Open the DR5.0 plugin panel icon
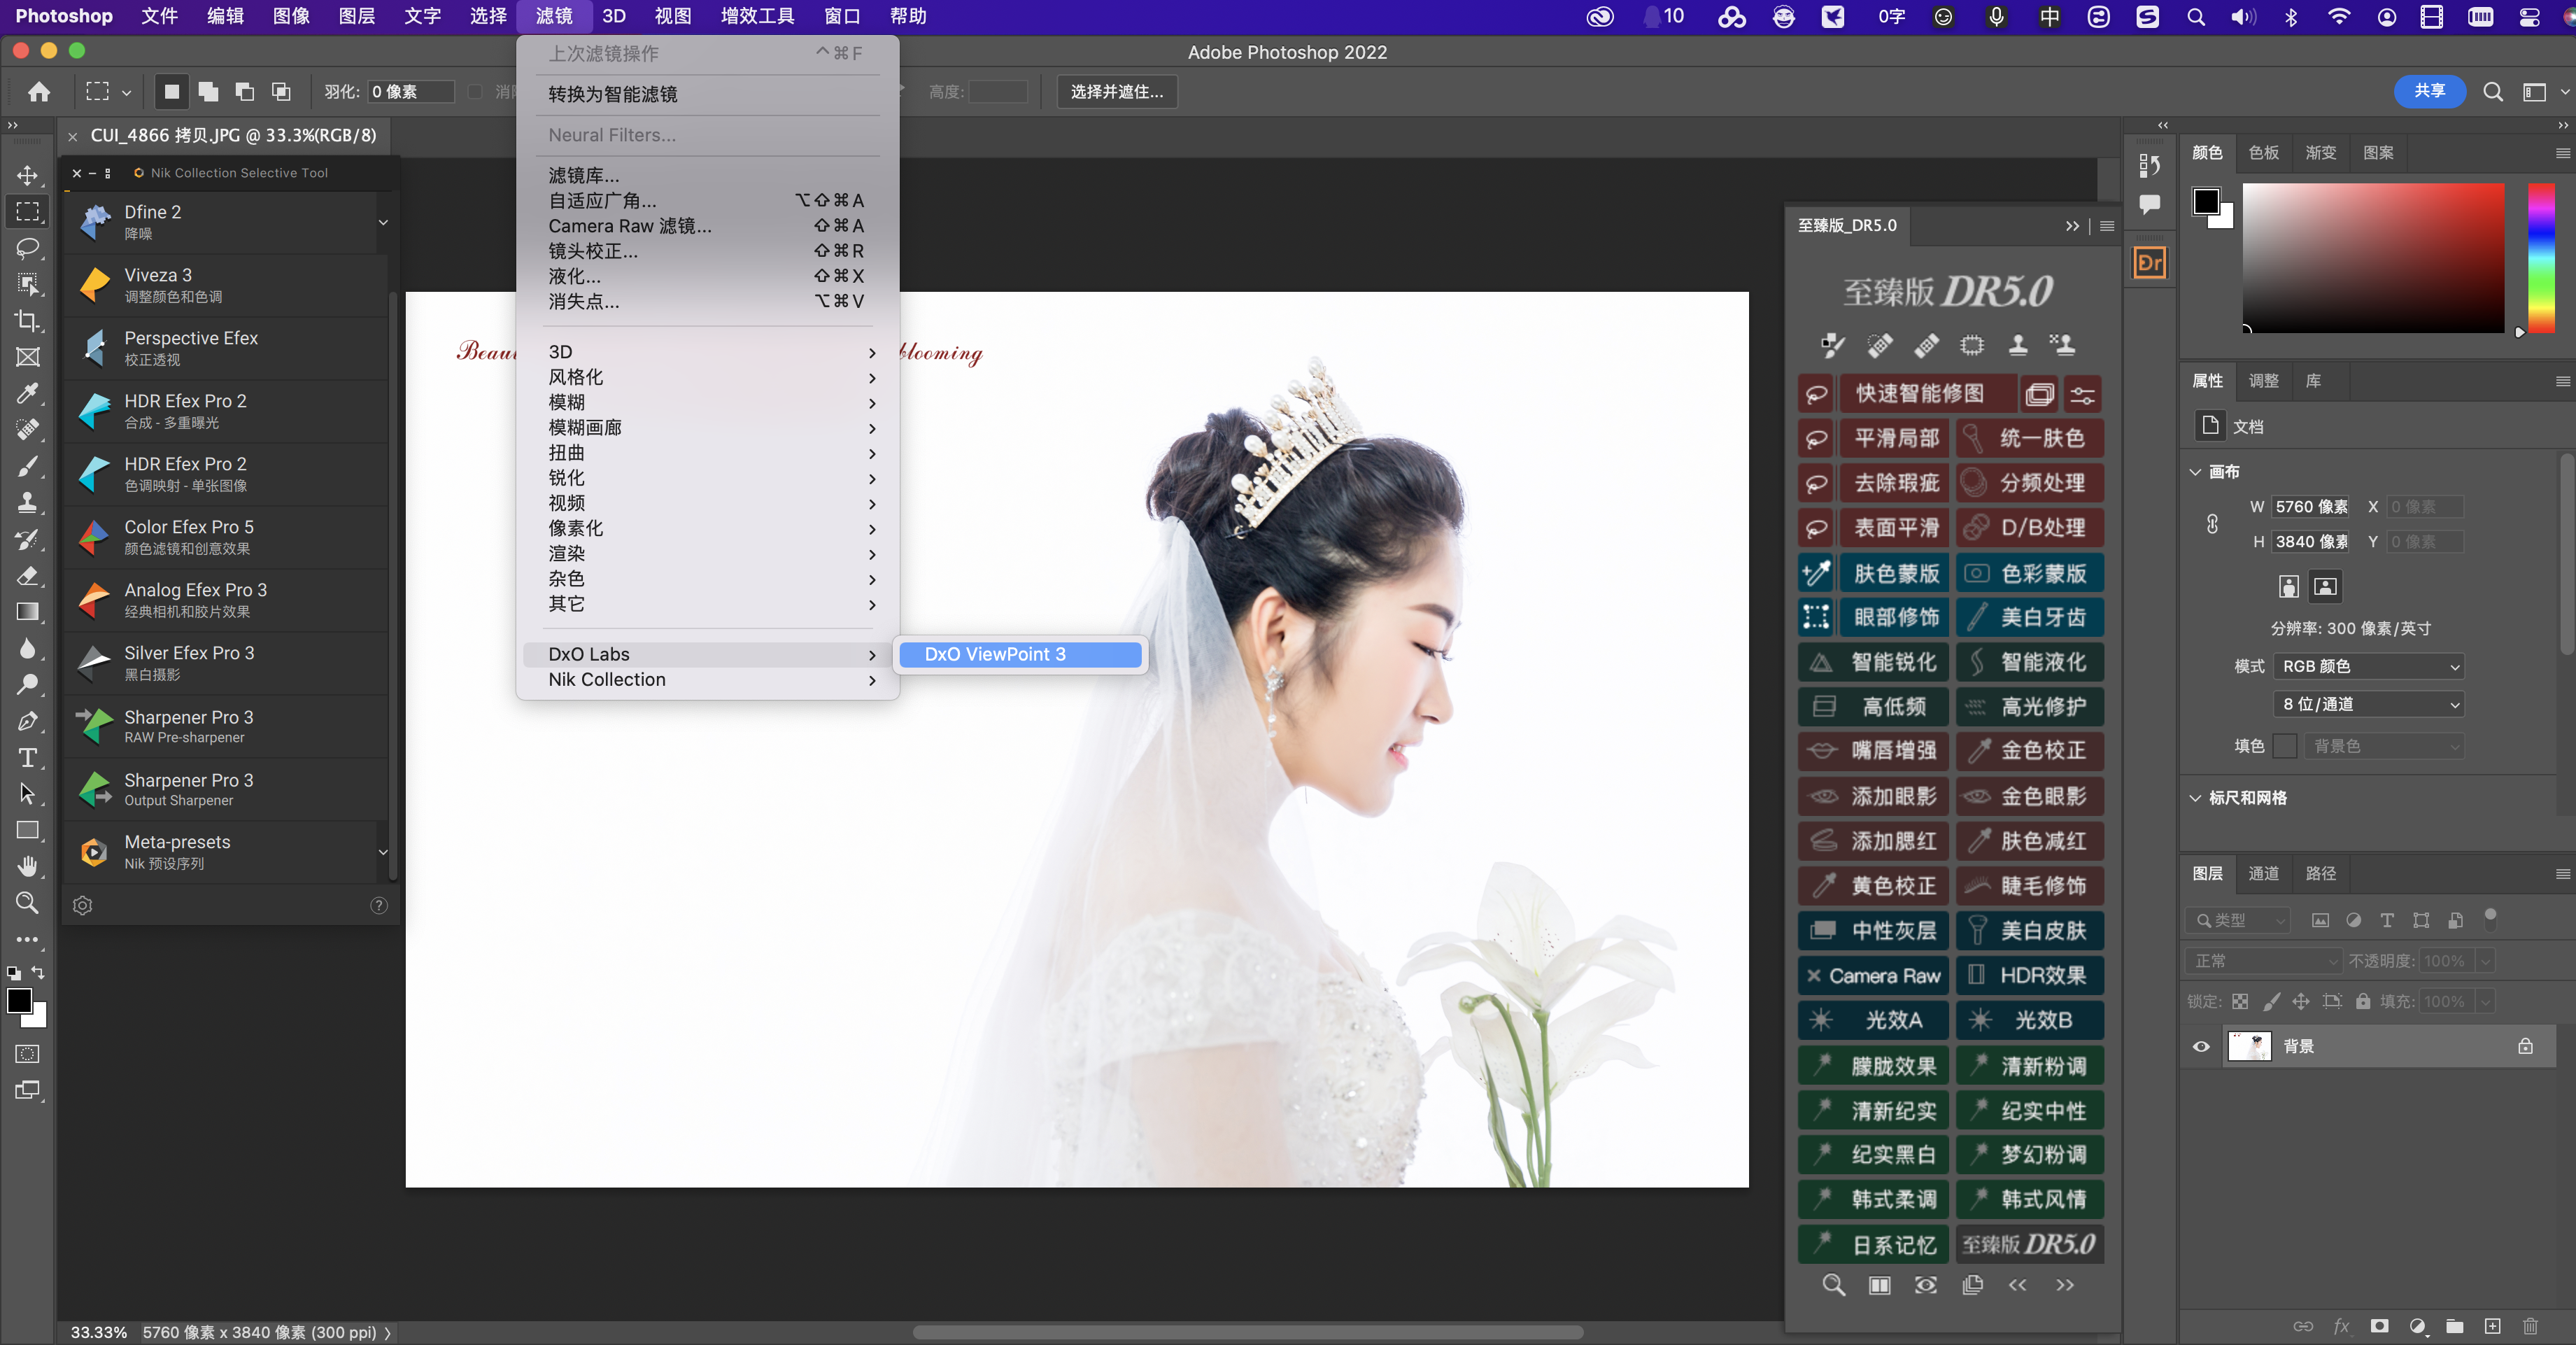 point(2149,263)
